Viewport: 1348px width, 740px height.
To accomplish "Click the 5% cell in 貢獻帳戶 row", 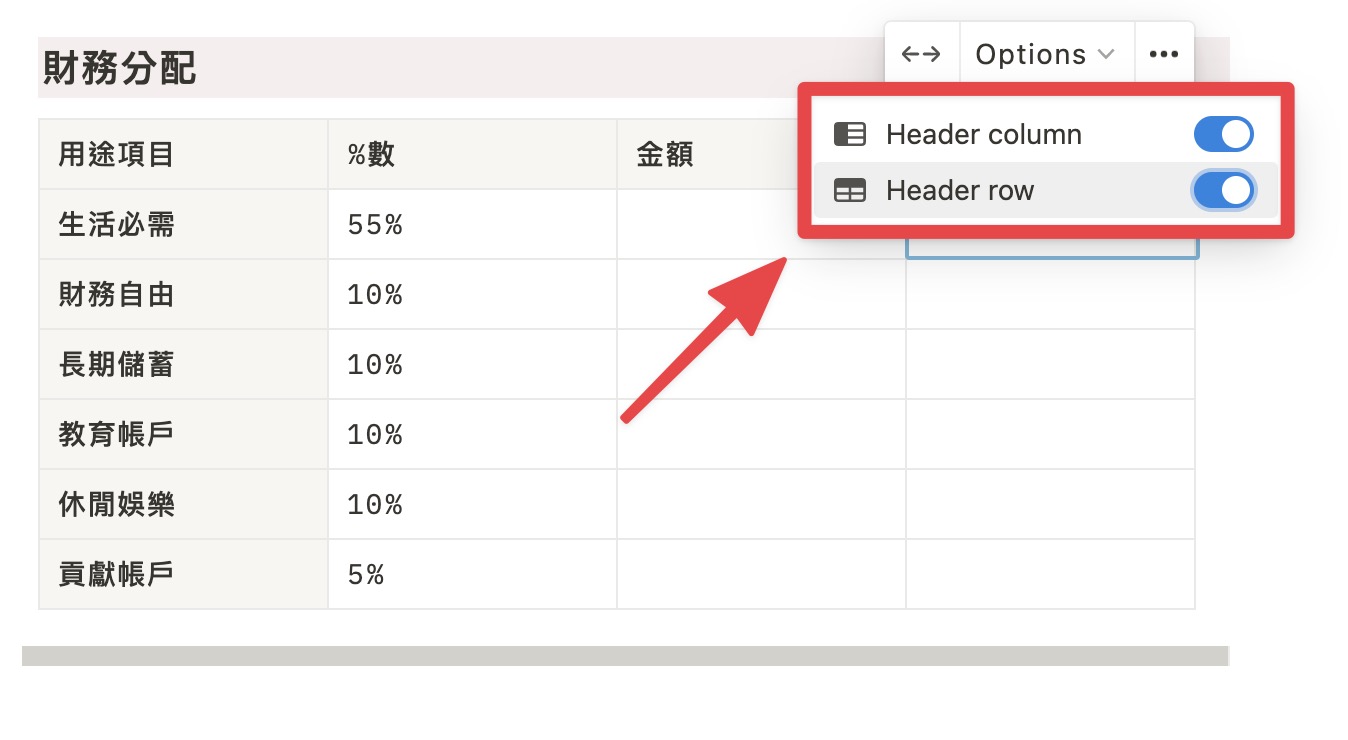I will click(472, 574).
